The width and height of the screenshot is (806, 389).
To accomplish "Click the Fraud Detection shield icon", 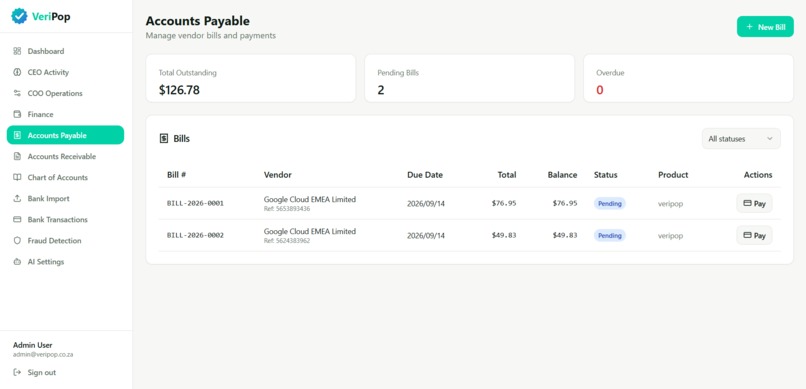I will pos(17,241).
